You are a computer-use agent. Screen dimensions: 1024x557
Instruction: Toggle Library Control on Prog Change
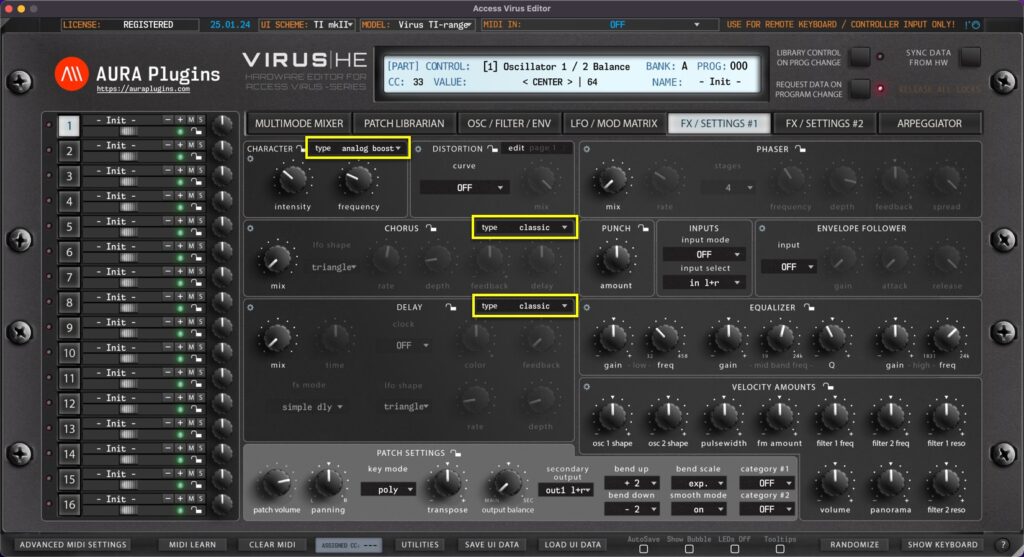click(x=860, y=57)
